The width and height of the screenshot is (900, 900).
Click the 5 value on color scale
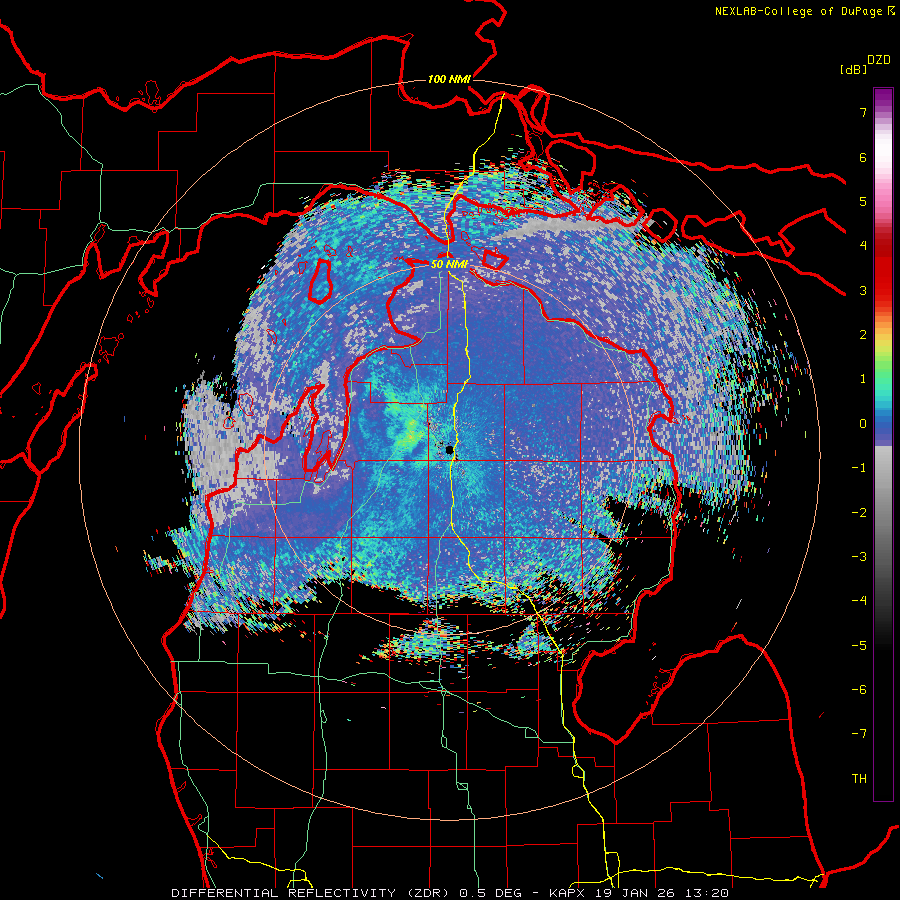click(x=863, y=201)
